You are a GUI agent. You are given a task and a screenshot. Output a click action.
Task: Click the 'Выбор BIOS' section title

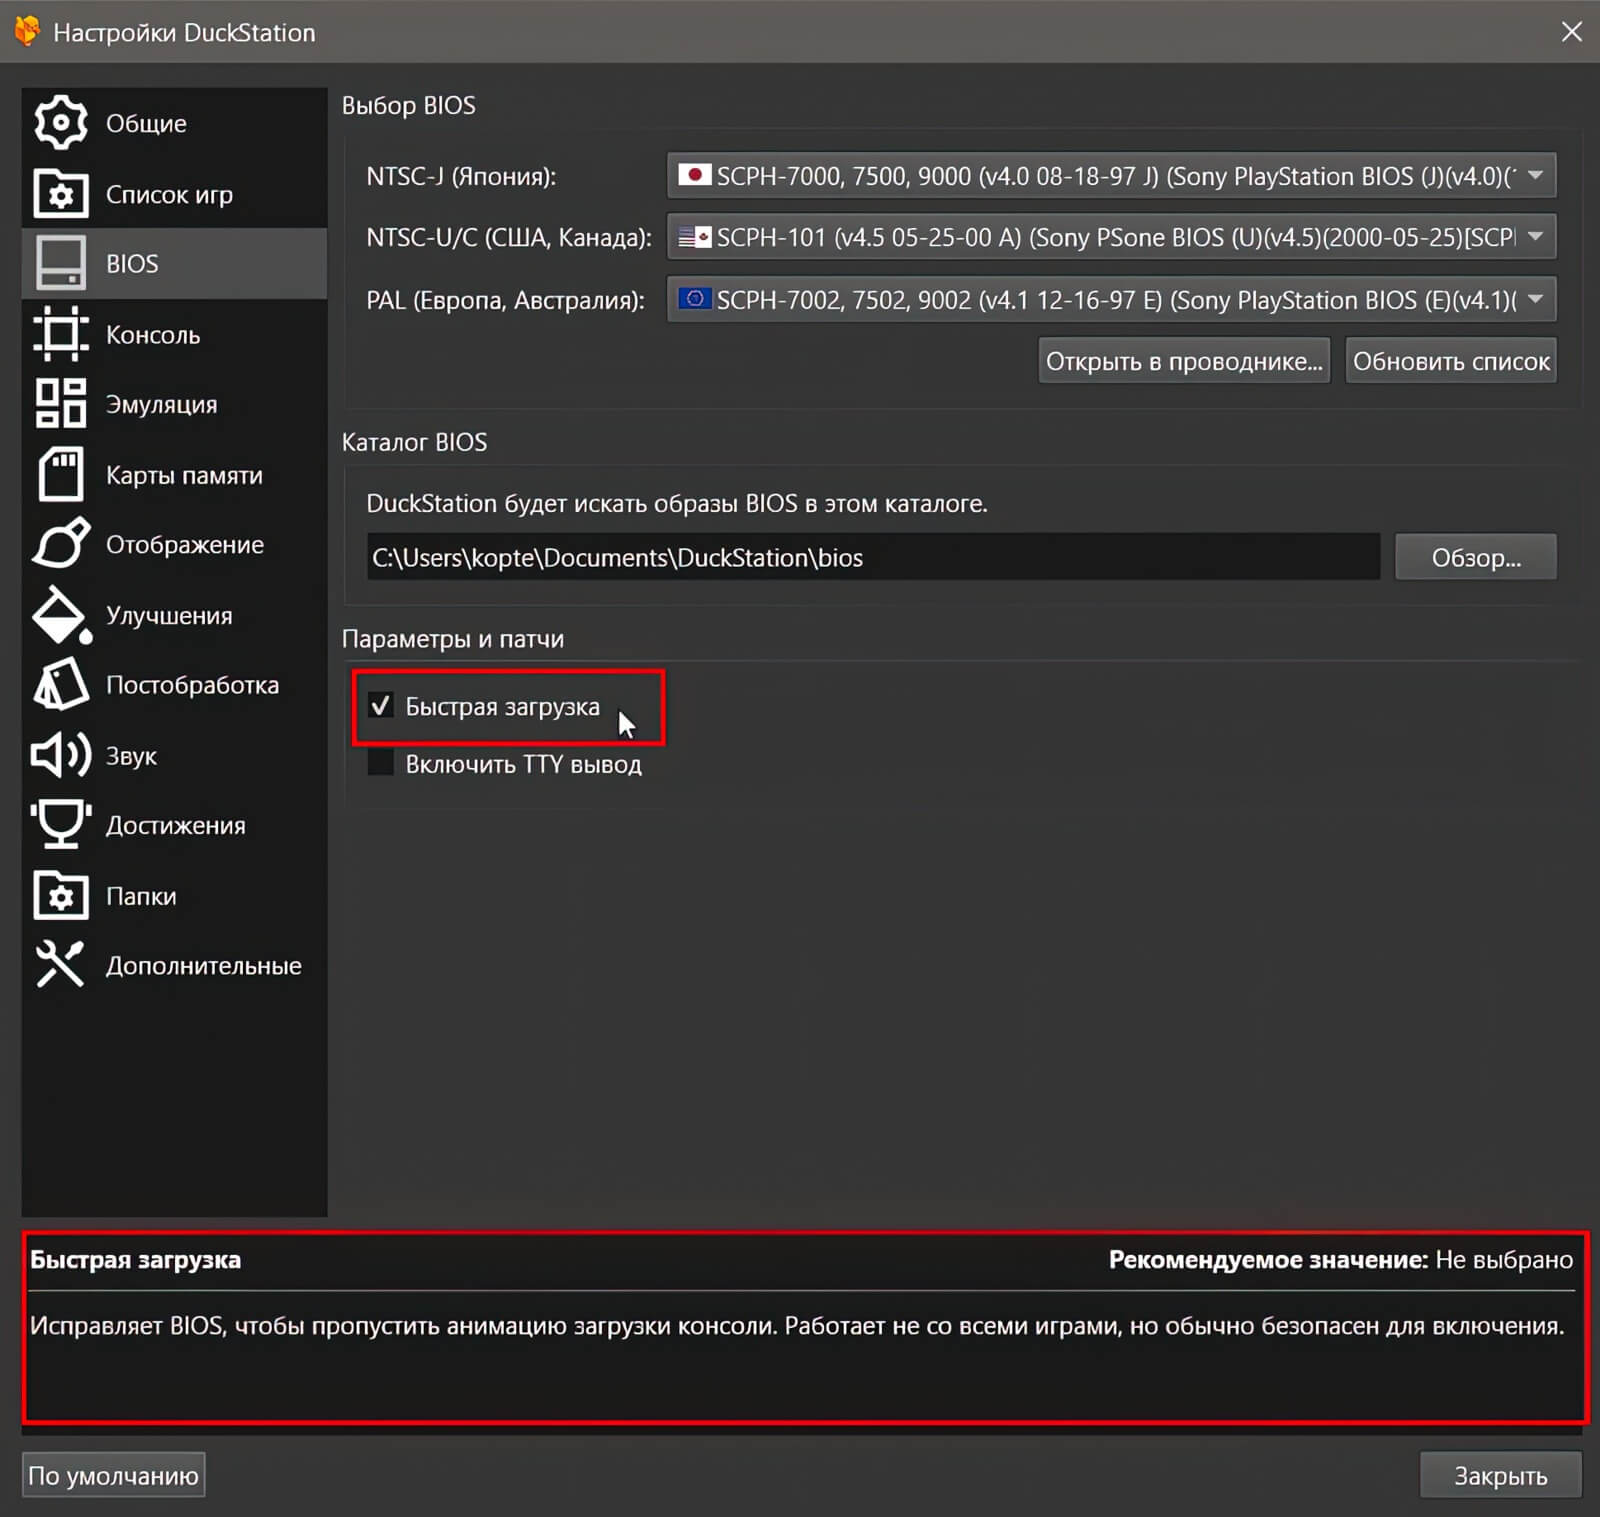[409, 105]
